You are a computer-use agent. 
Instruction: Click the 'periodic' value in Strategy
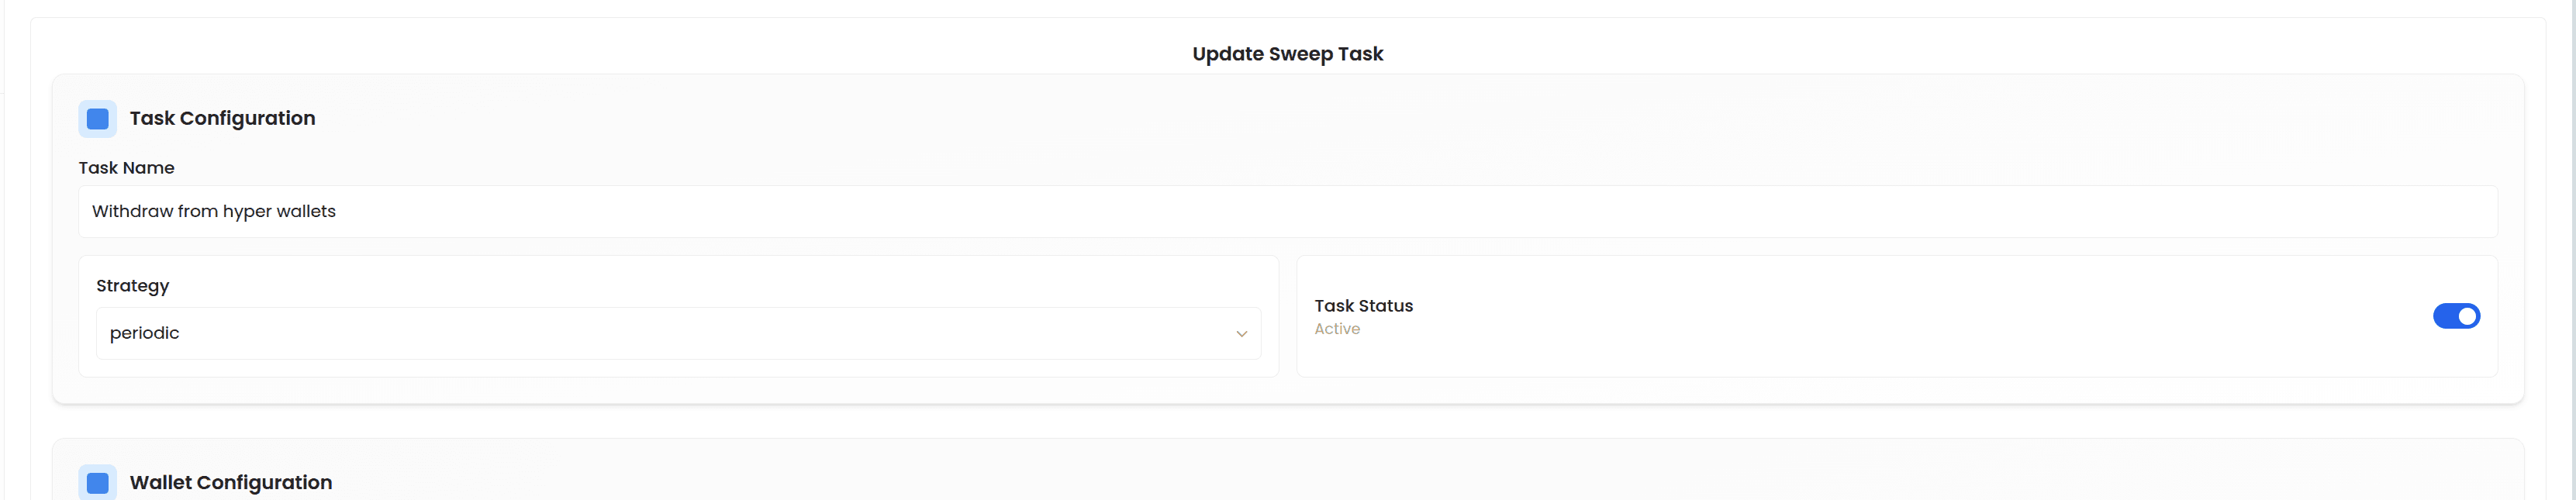[x=144, y=333]
